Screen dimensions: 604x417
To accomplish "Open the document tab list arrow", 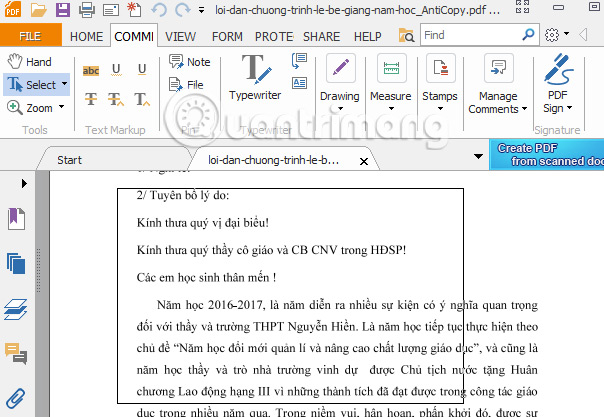I will [x=478, y=156].
